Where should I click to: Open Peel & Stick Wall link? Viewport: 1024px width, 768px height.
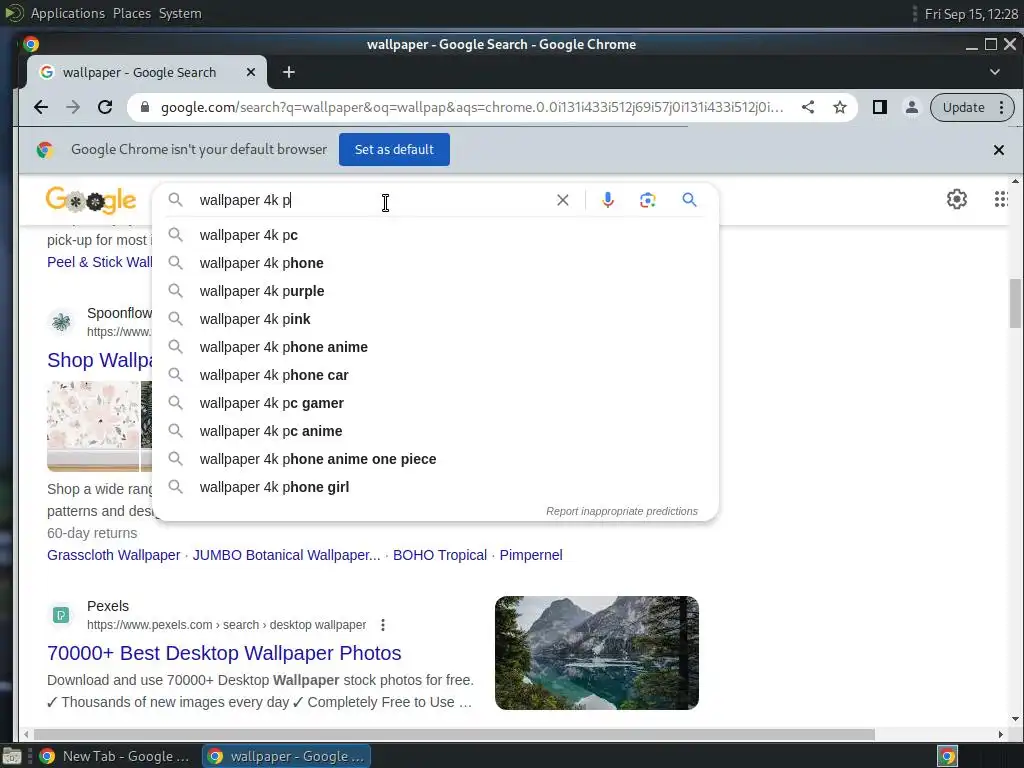point(99,263)
